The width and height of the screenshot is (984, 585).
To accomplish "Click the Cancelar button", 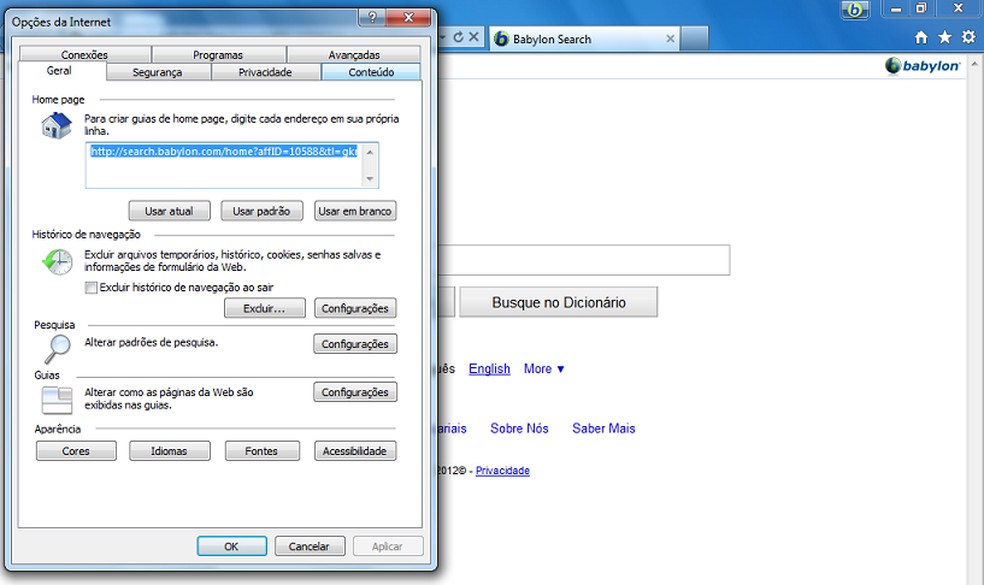I will click(x=309, y=546).
